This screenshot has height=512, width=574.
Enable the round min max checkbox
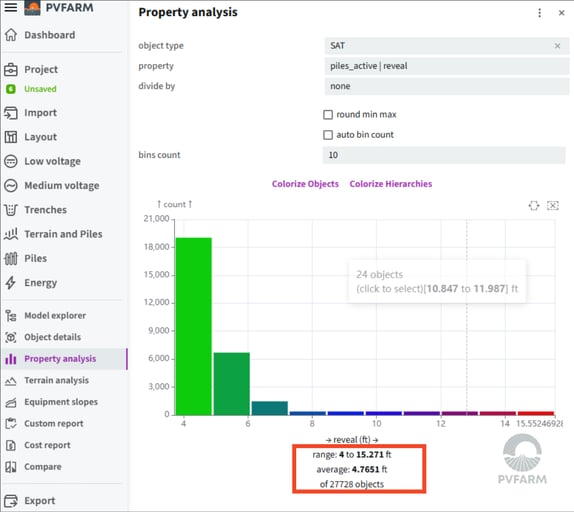click(x=328, y=115)
